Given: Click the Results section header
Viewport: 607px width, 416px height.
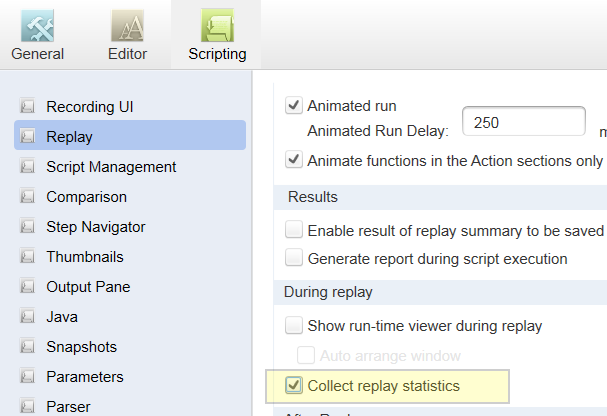Looking at the screenshot, I should tap(440, 197).
